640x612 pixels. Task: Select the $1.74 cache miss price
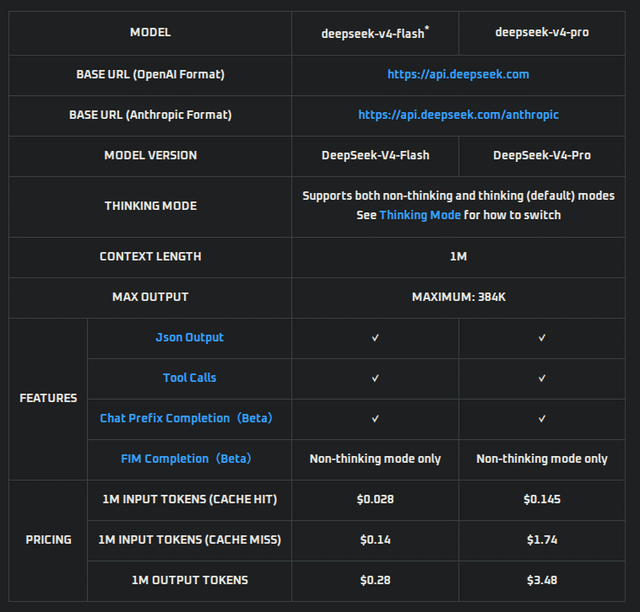pyautogui.click(x=542, y=540)
